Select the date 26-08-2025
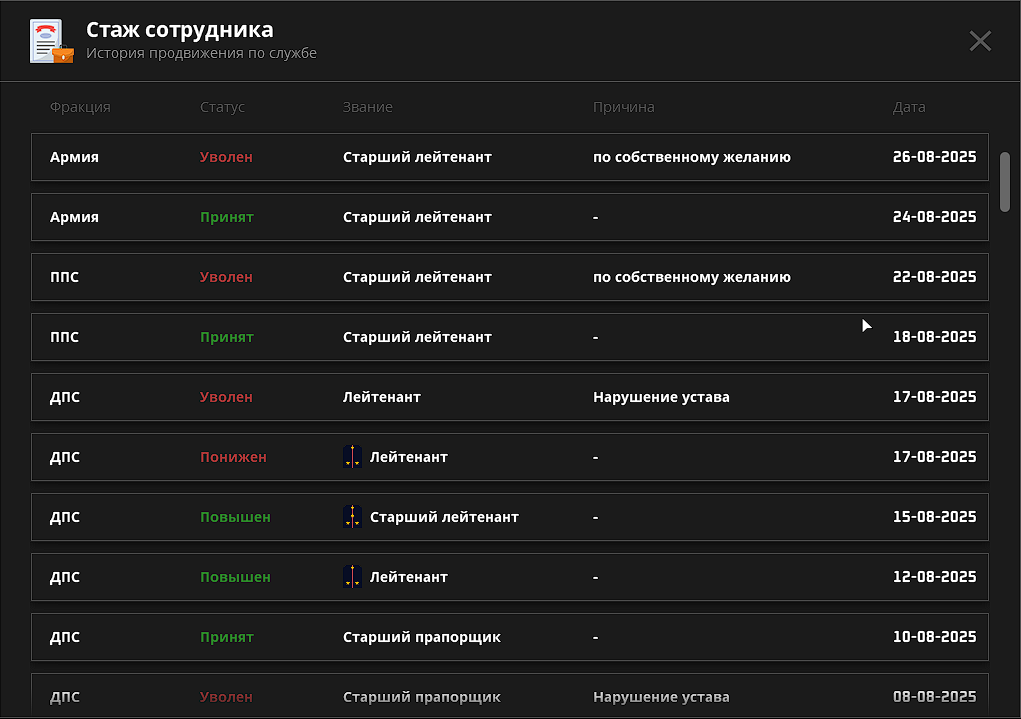The height and width of the screenshot is (719, 1021). [x=934, y=156]
